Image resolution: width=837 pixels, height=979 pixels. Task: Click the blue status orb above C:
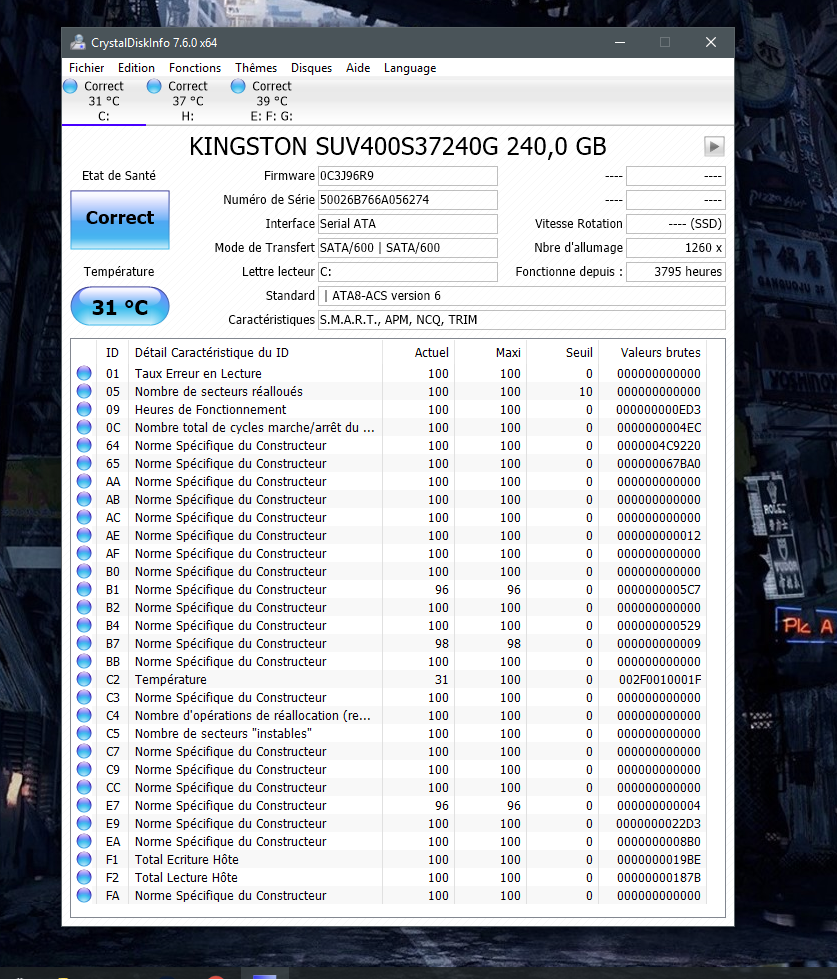click(71, 86)
